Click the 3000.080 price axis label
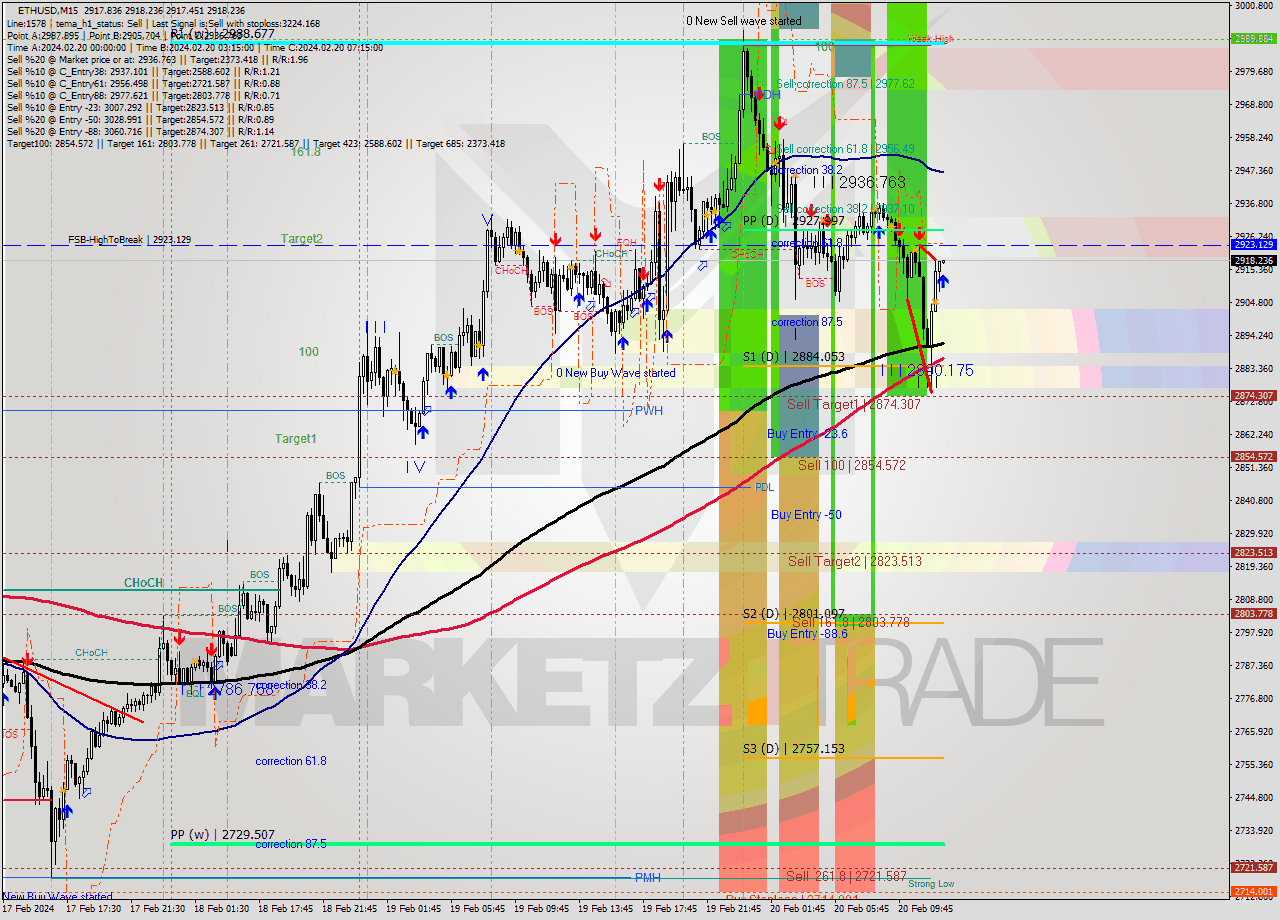 click(x=1252, y=5)
